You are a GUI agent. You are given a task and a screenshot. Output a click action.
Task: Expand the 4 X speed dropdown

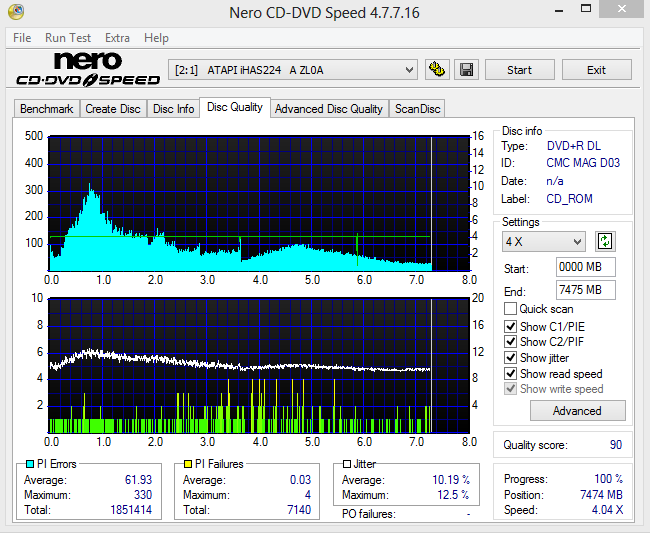pos(544,241)
